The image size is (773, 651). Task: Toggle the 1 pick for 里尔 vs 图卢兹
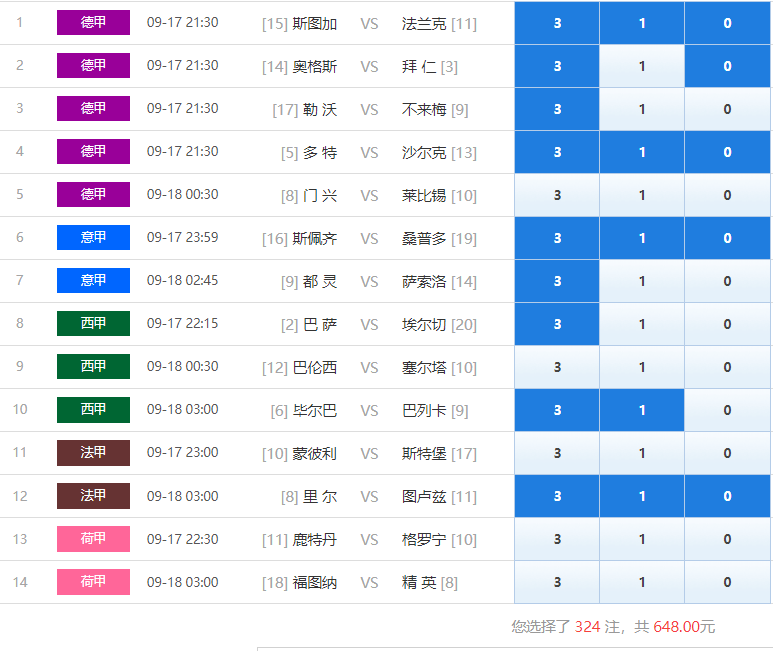coord(642,496)
